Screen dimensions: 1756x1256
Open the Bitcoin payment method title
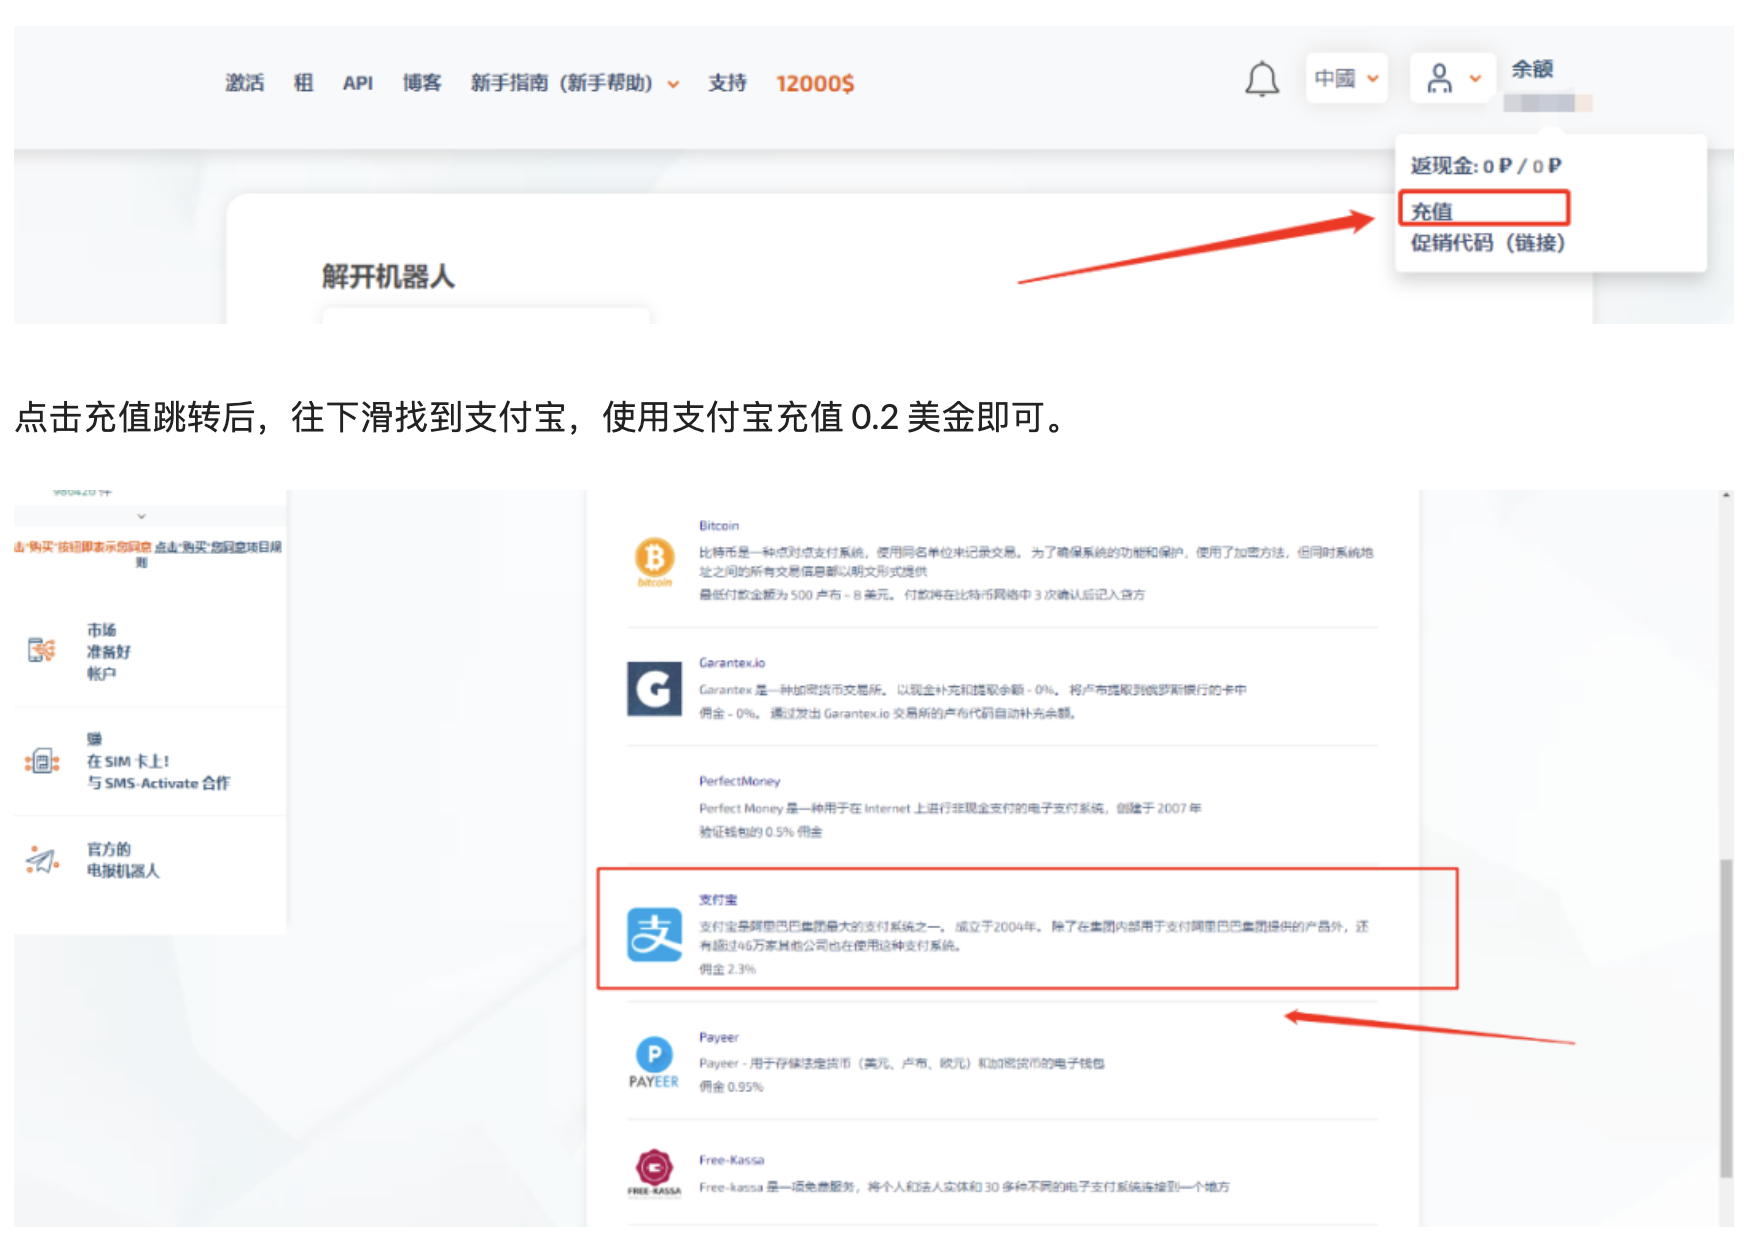click(x=718, y=526)
